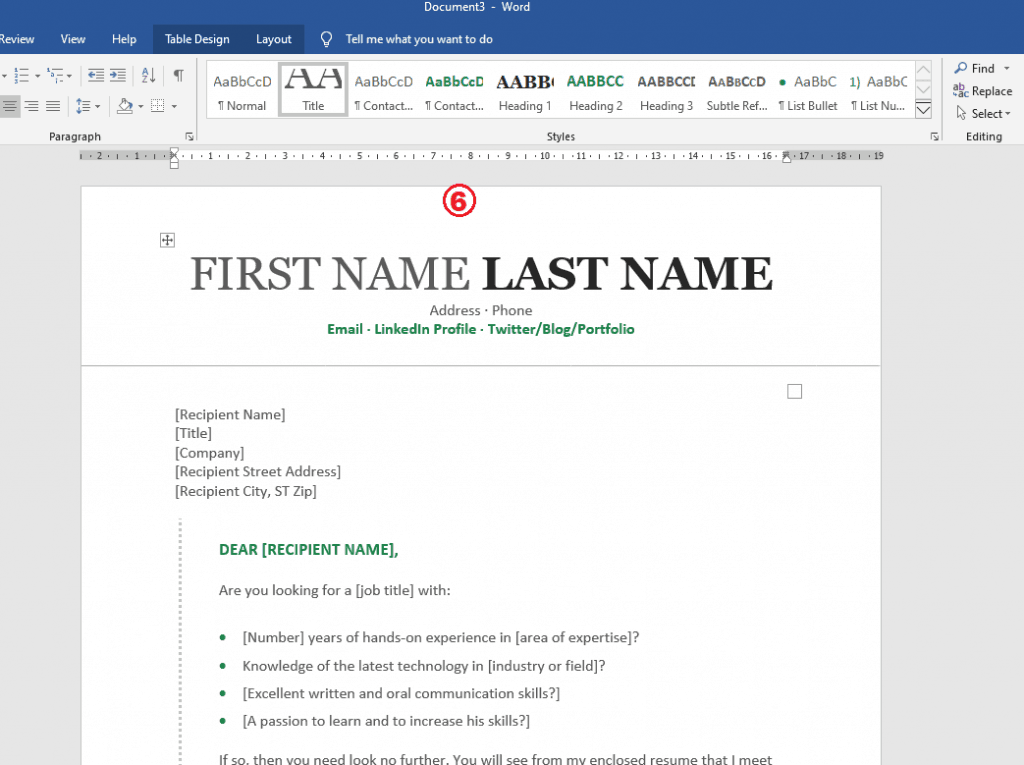Click the Multilevel list icon
This screenshot has width=1024, height=765.
click(55, 76)
